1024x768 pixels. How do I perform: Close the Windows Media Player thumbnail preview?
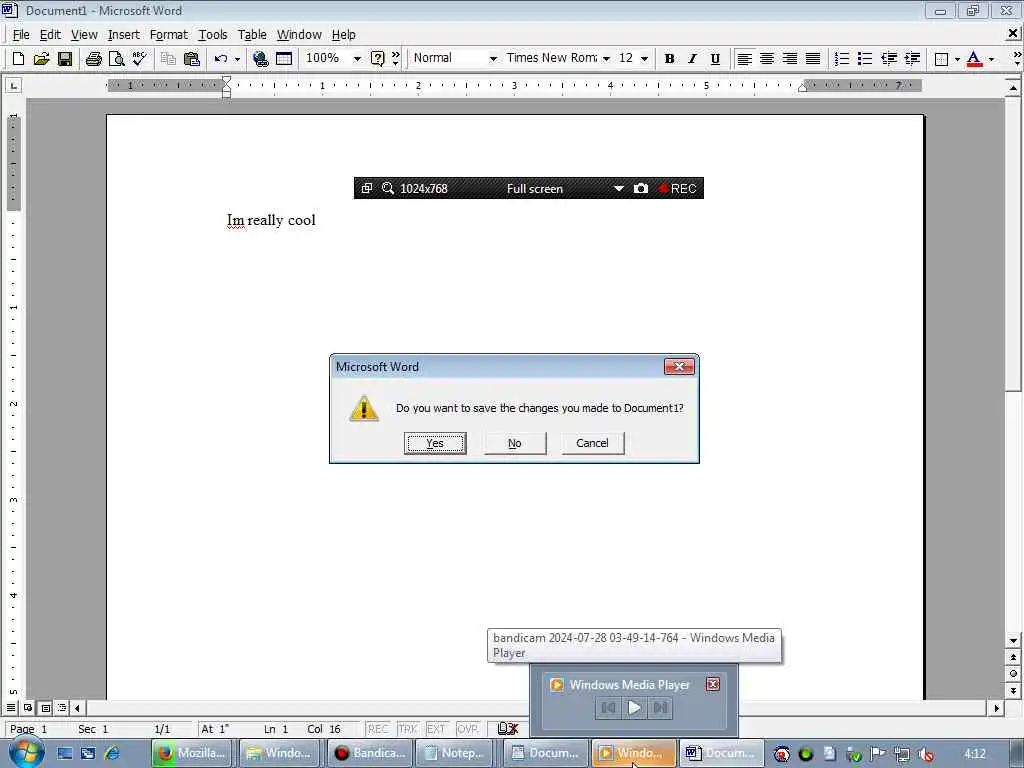tap(713, 684)
